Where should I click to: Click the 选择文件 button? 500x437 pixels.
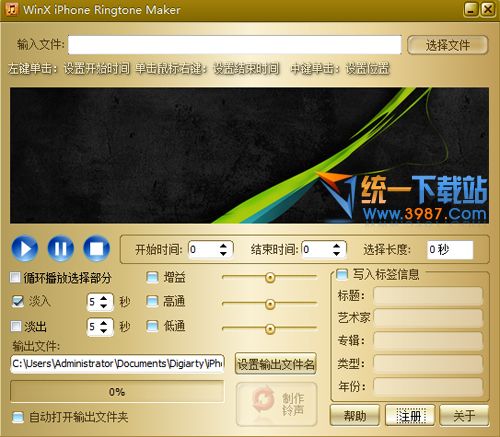coord(448,45)
